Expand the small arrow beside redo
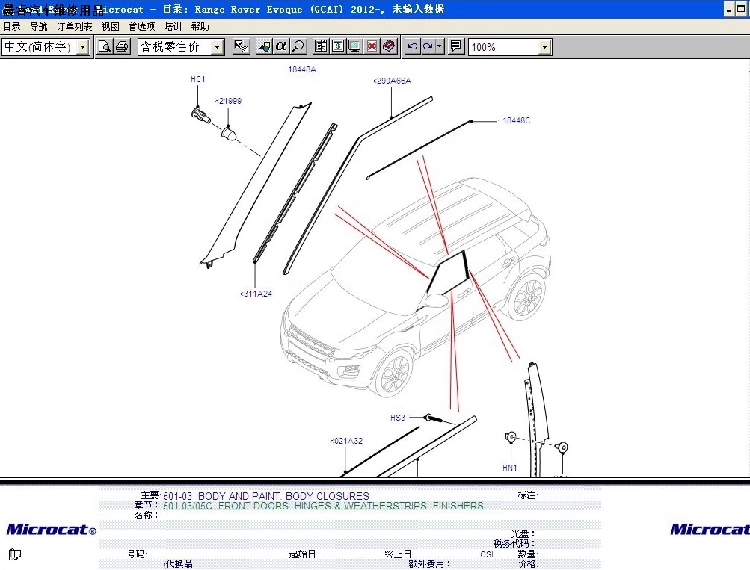This screenshot has height=570, width=750. pyautogui.click(x=440, y=46)
